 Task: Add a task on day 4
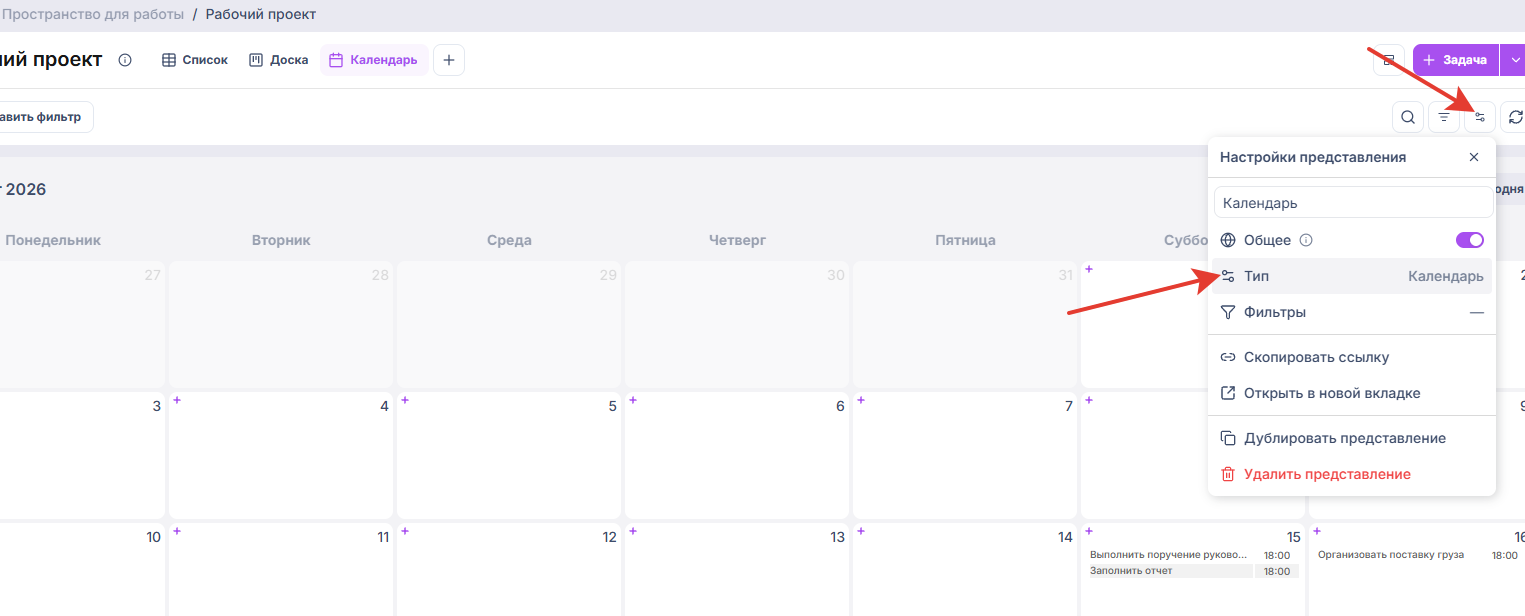[x=177, y=400]
